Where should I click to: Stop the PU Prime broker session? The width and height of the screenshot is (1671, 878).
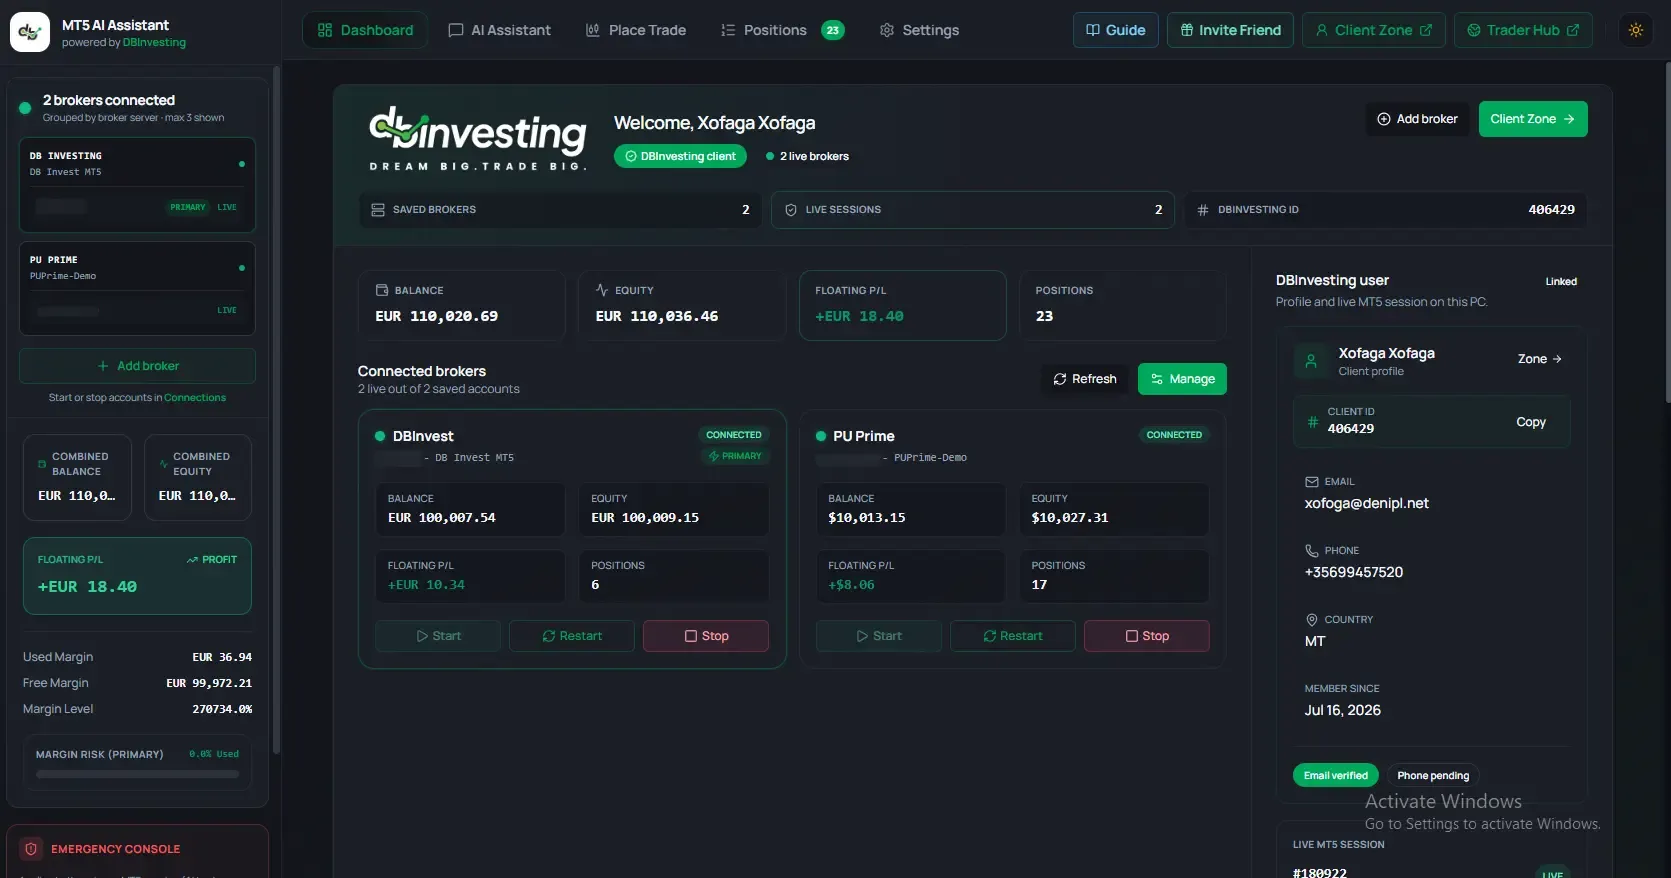point(1147,636)
